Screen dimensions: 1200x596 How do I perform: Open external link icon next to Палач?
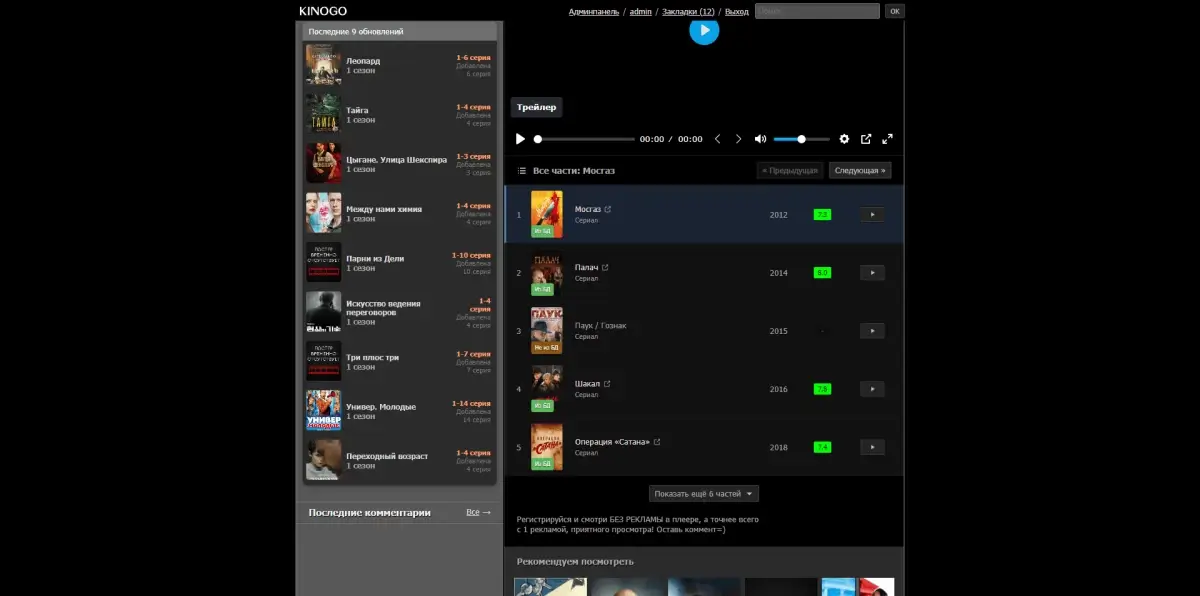tap(604, 267)
